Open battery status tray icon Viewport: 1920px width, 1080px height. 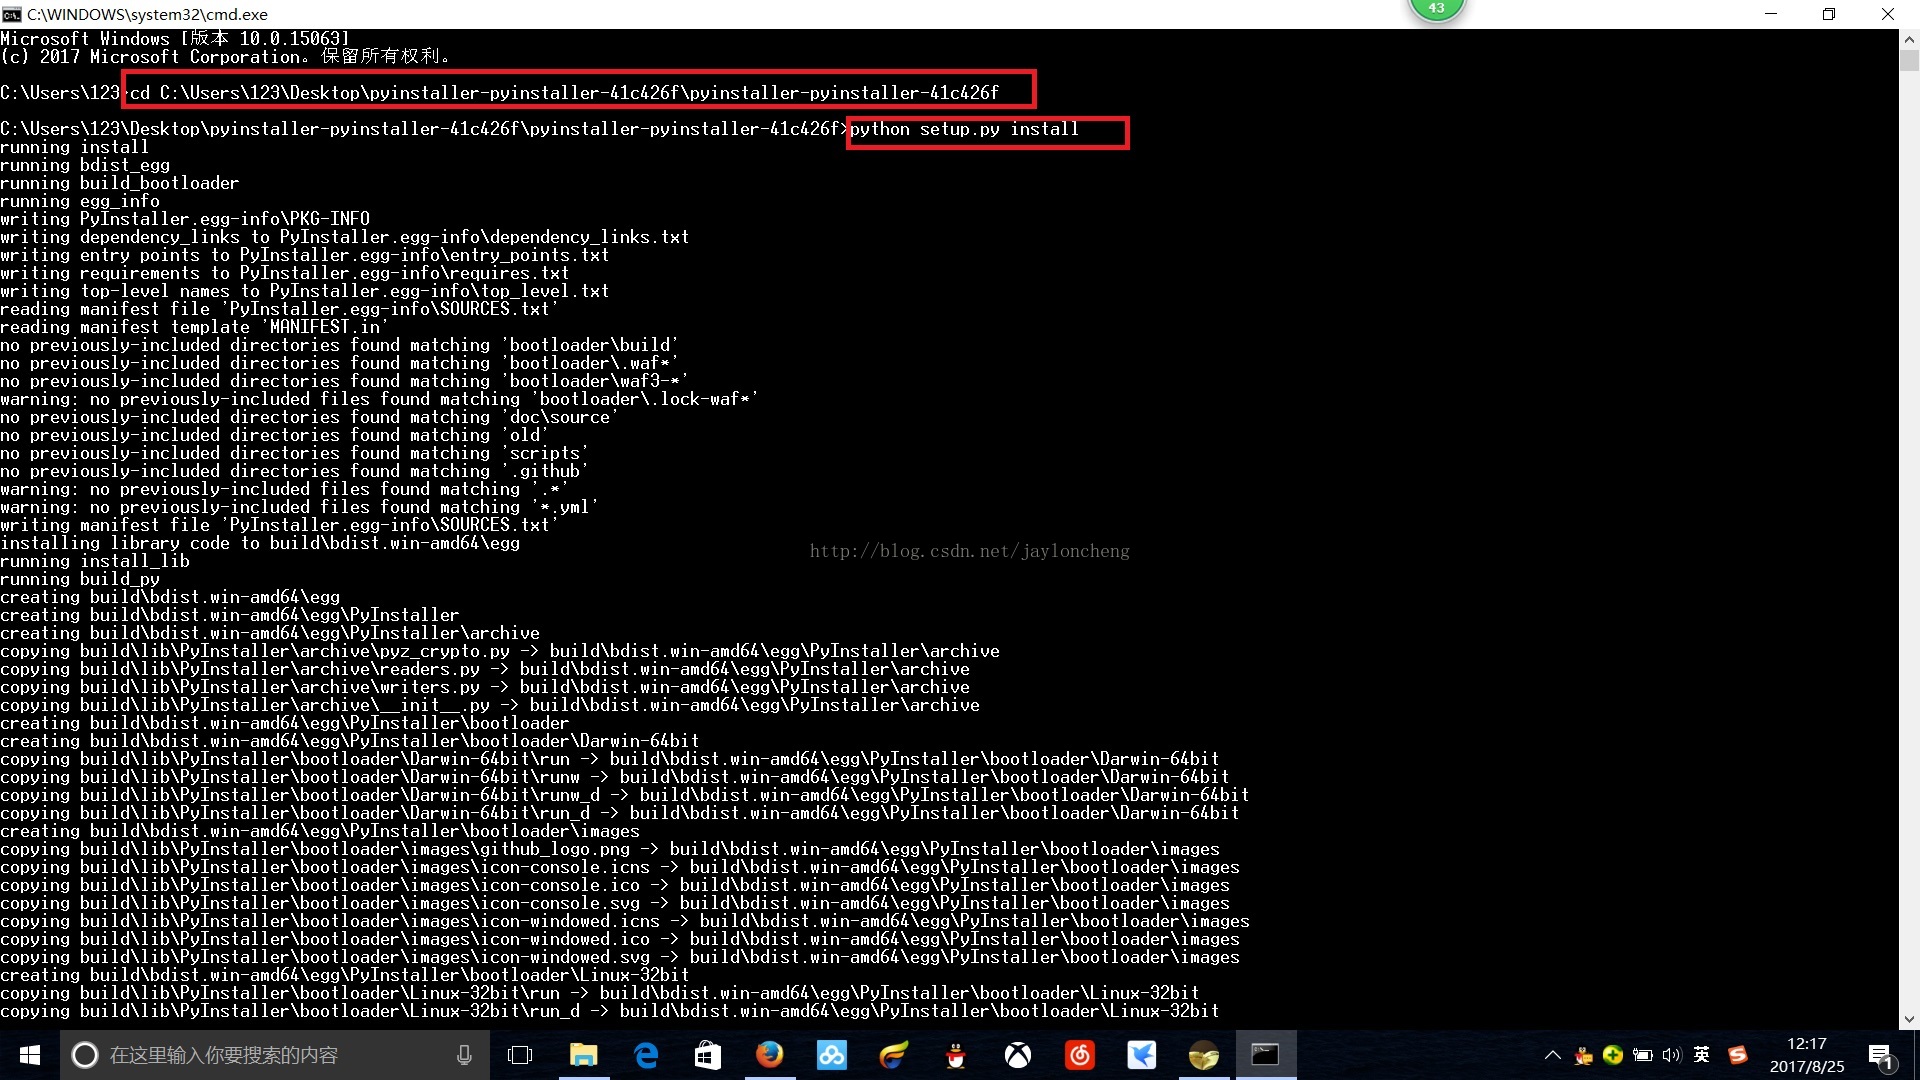[x=1642, y=1055]
